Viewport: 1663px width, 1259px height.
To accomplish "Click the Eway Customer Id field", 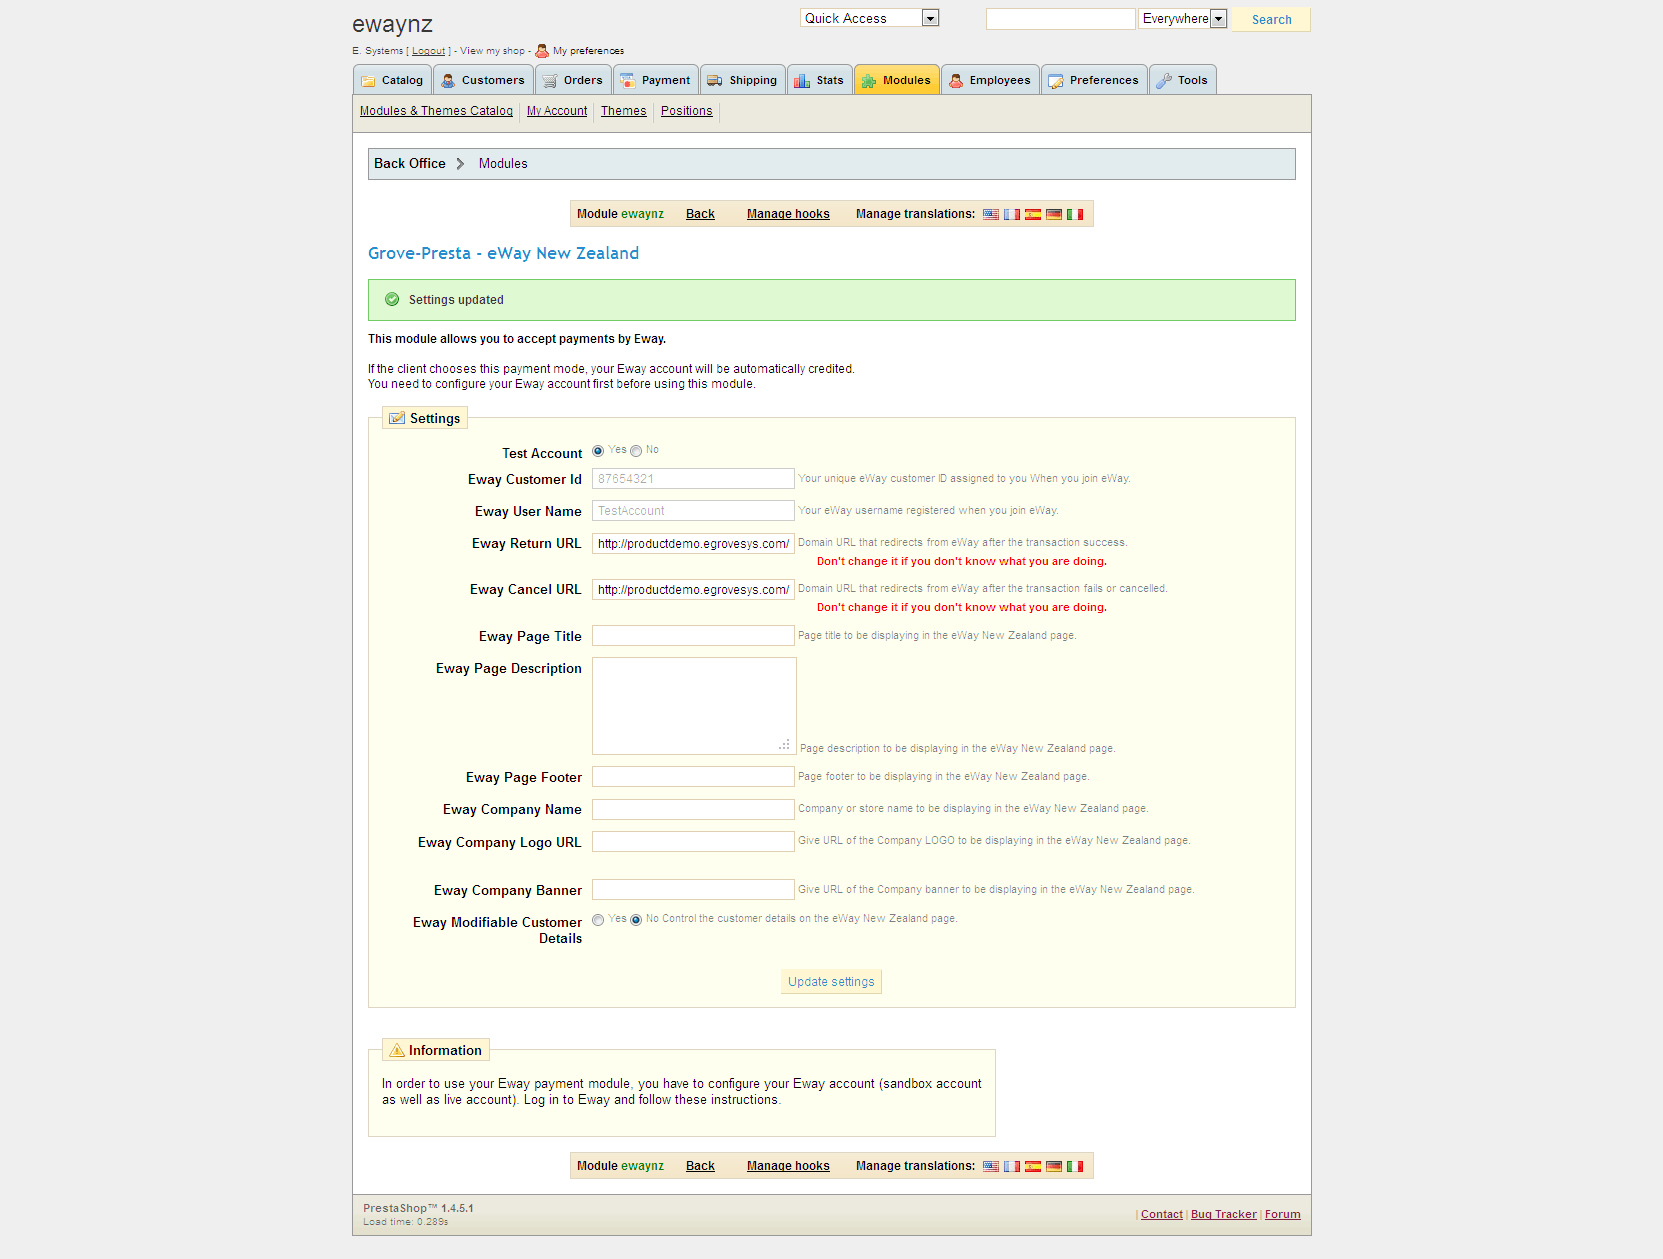I will pyautogui.click(x=693, y=479).
